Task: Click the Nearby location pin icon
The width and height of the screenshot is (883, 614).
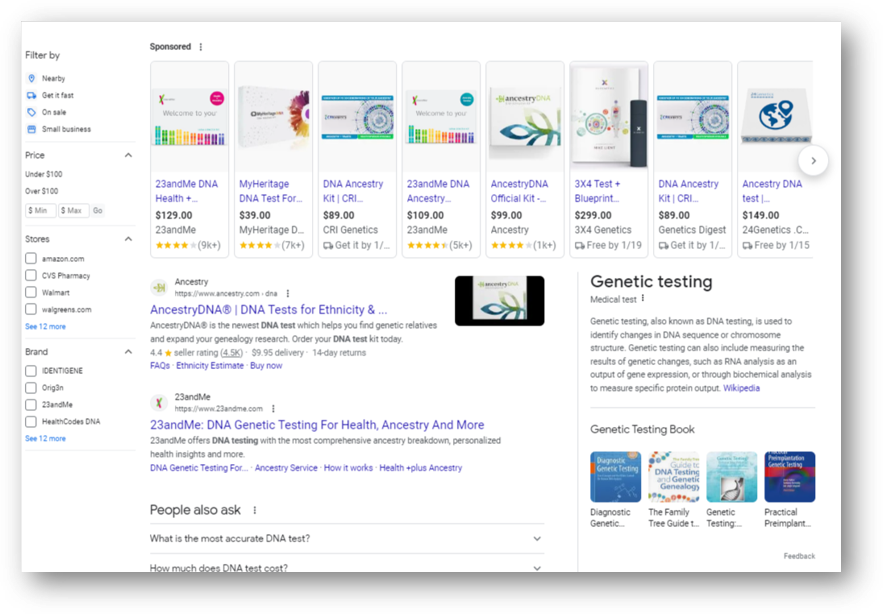Action: coord(32,78)
